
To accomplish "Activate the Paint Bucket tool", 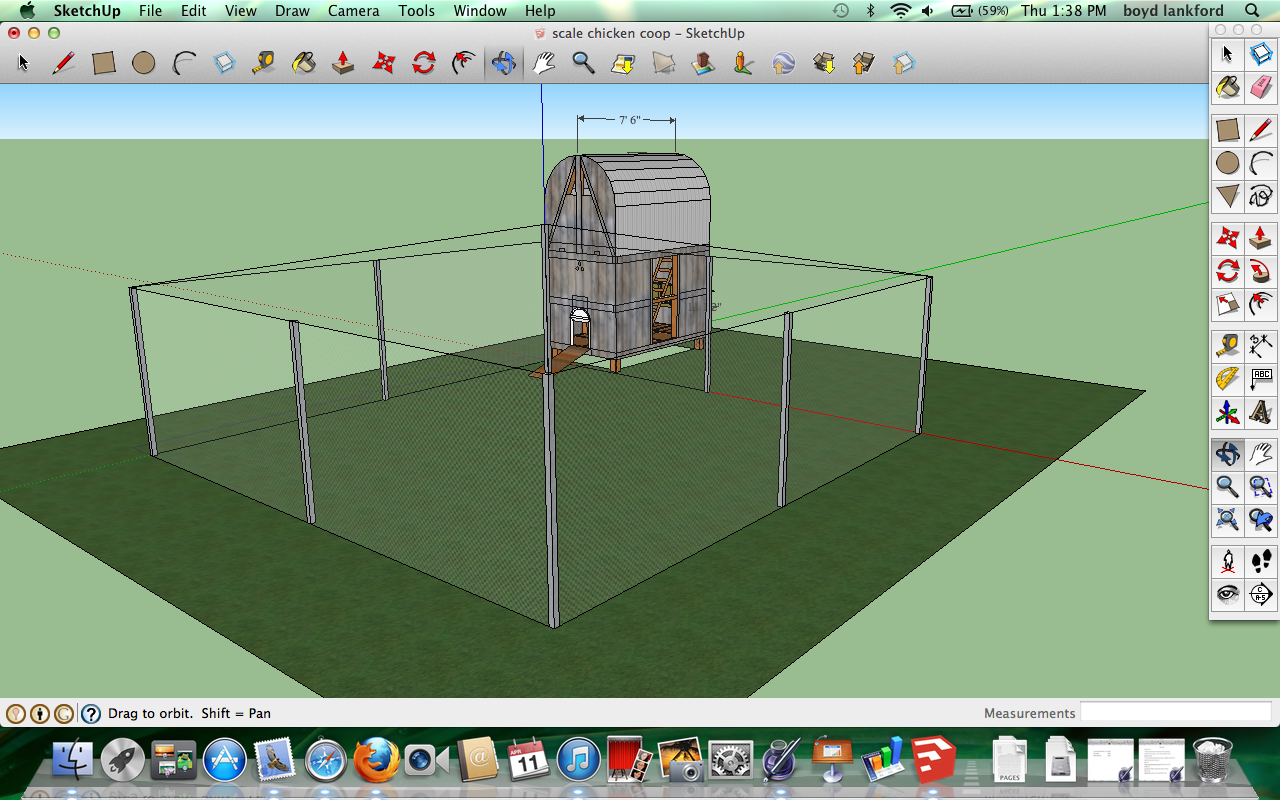I will click(x=304, y=63).
